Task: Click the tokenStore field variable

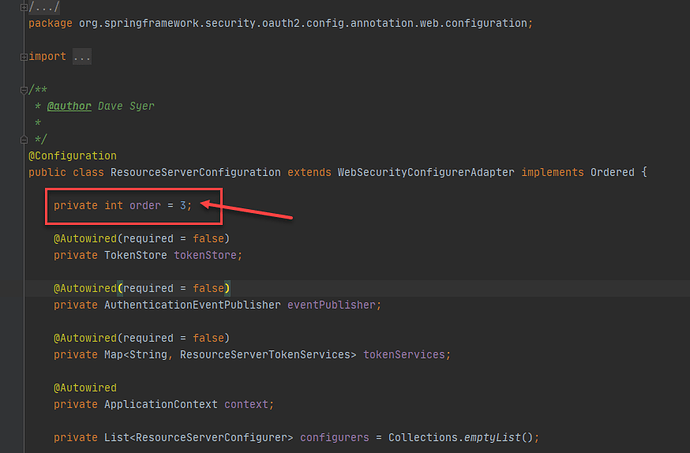Action: tap(205, 255)
